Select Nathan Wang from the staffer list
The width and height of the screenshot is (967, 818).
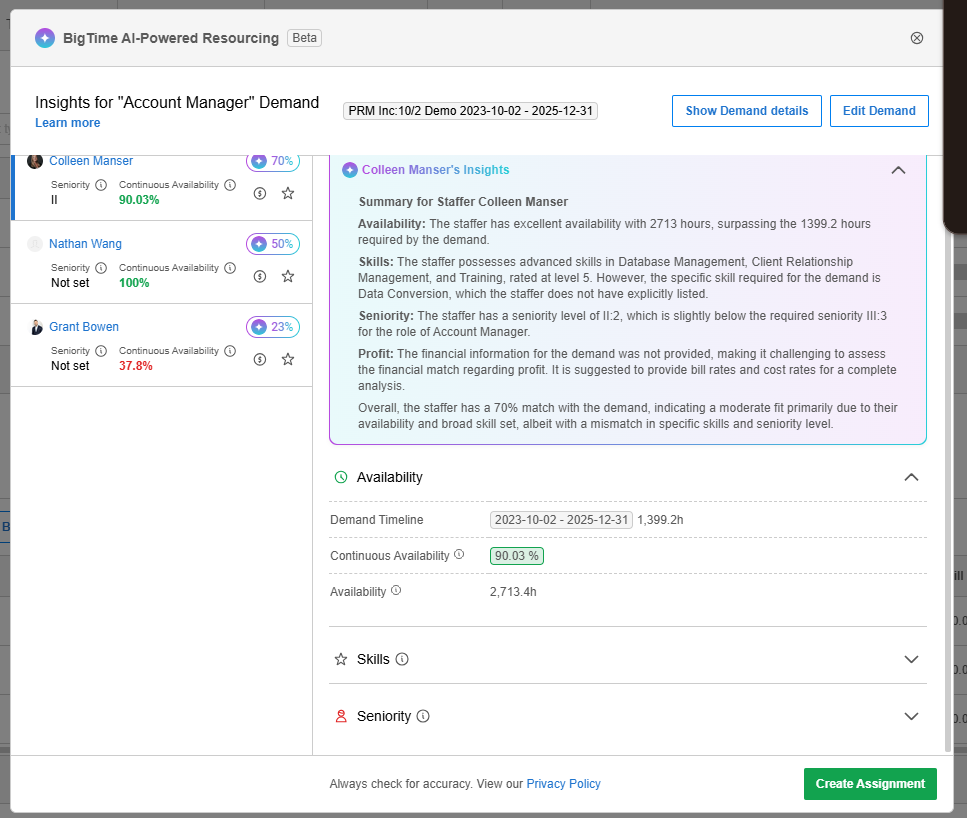click(x=85, y=244)
